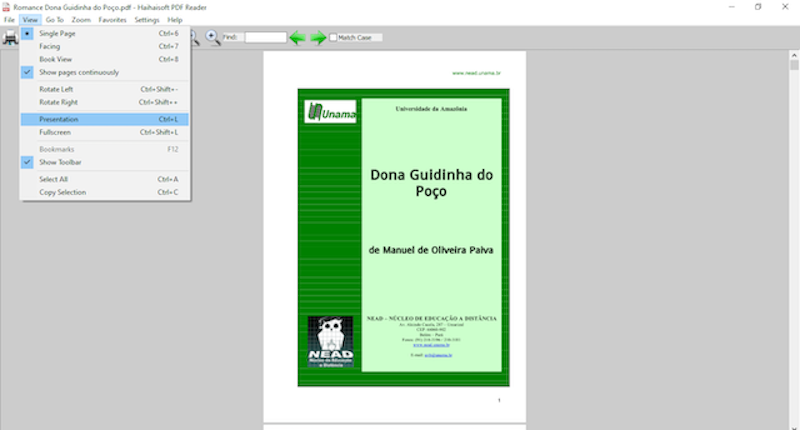800x430 pixels.
Task: Expand the Favorites menu
Action: click(112, 20)
